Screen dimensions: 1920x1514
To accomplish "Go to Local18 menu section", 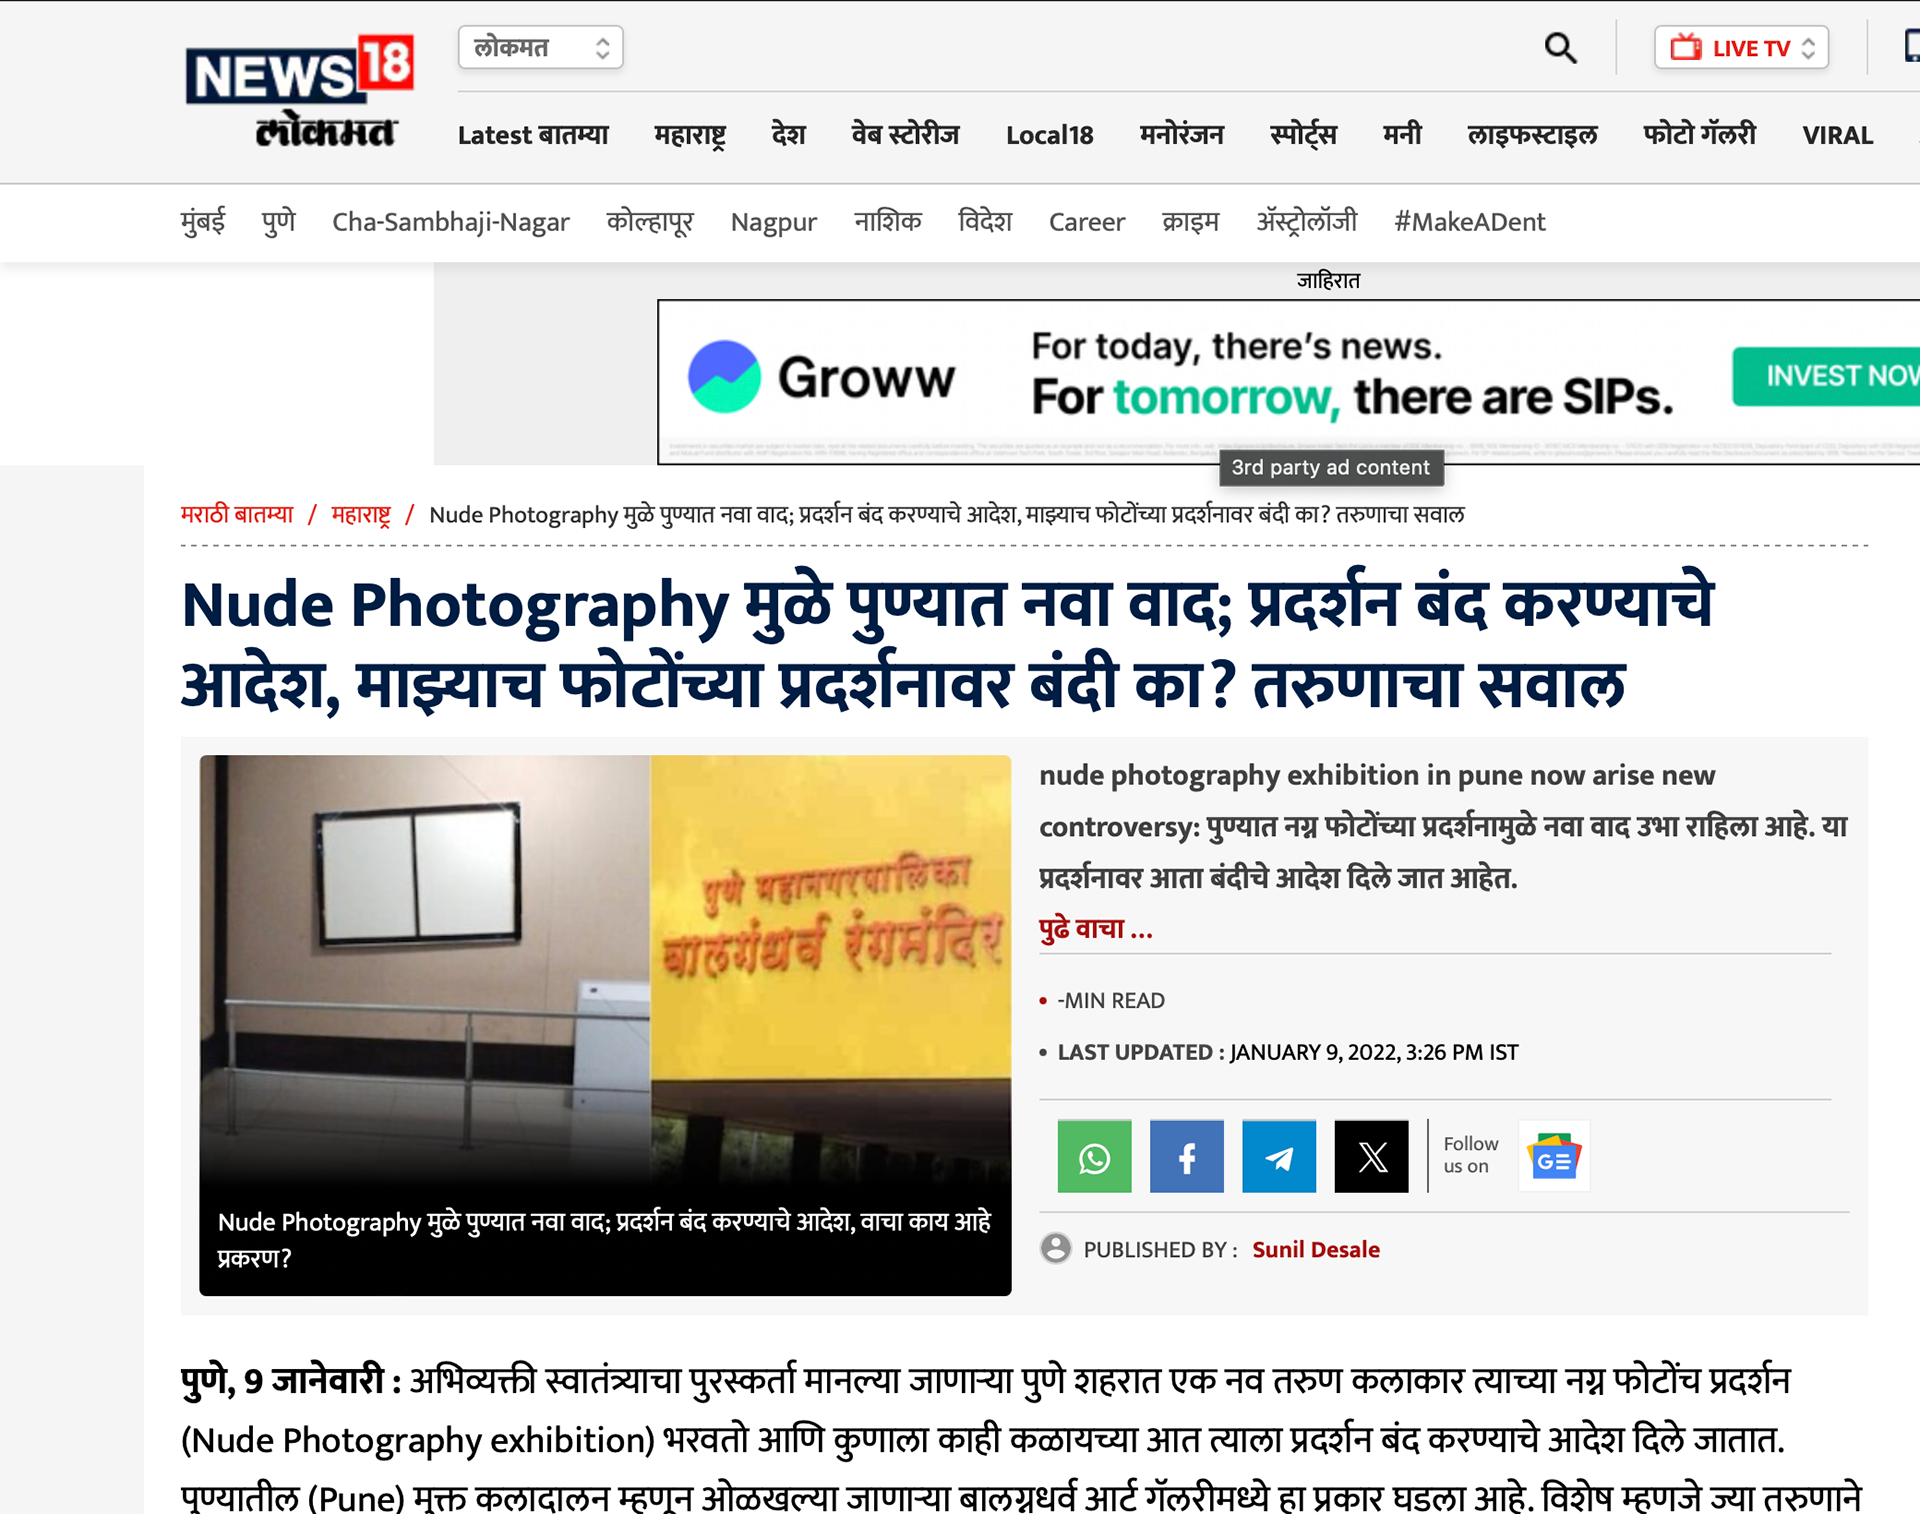I will pyautogui.click(x=1049, y=135).
